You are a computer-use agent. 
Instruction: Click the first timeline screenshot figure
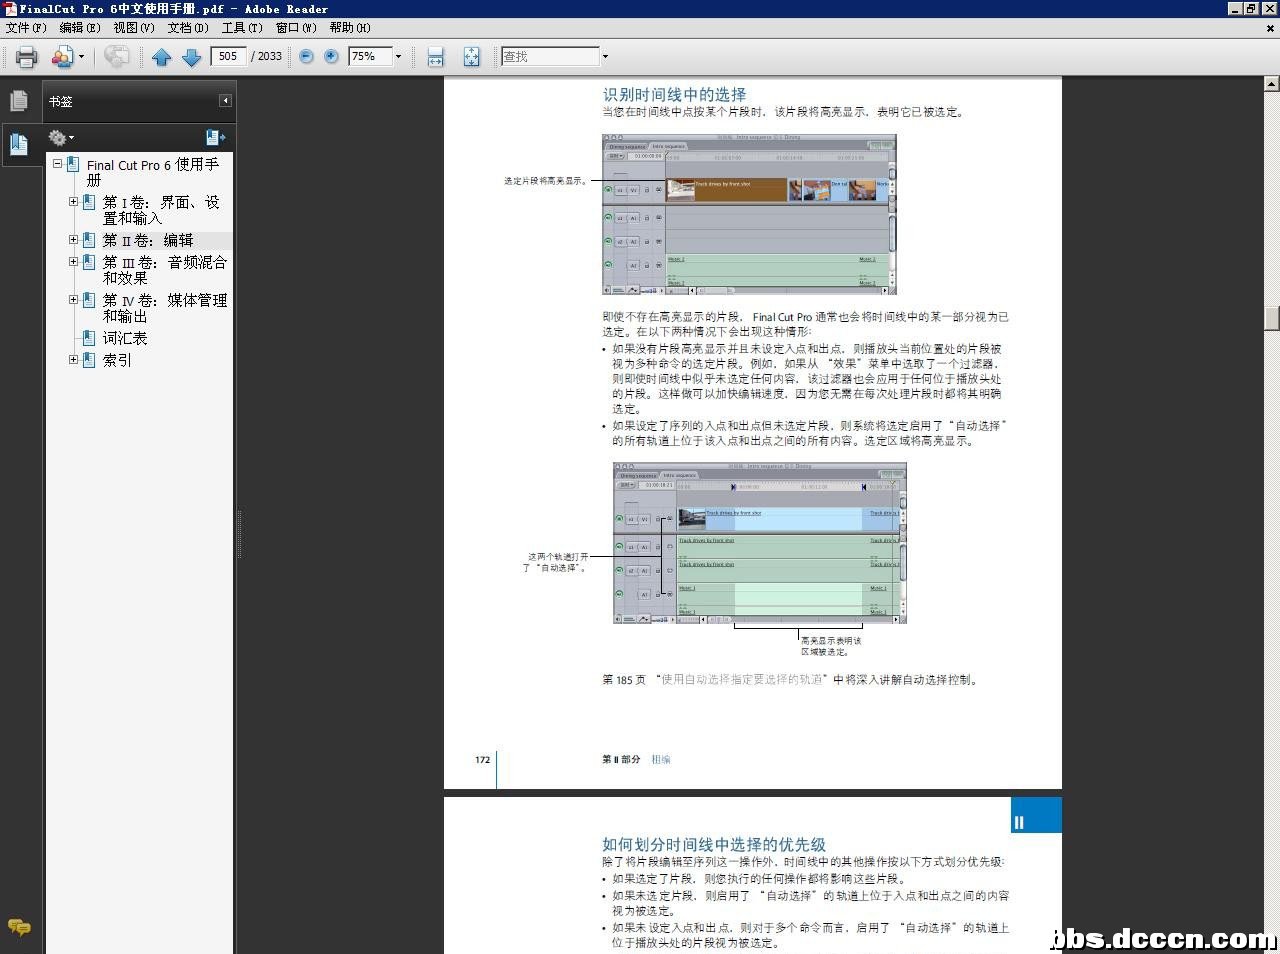(749, 214)
